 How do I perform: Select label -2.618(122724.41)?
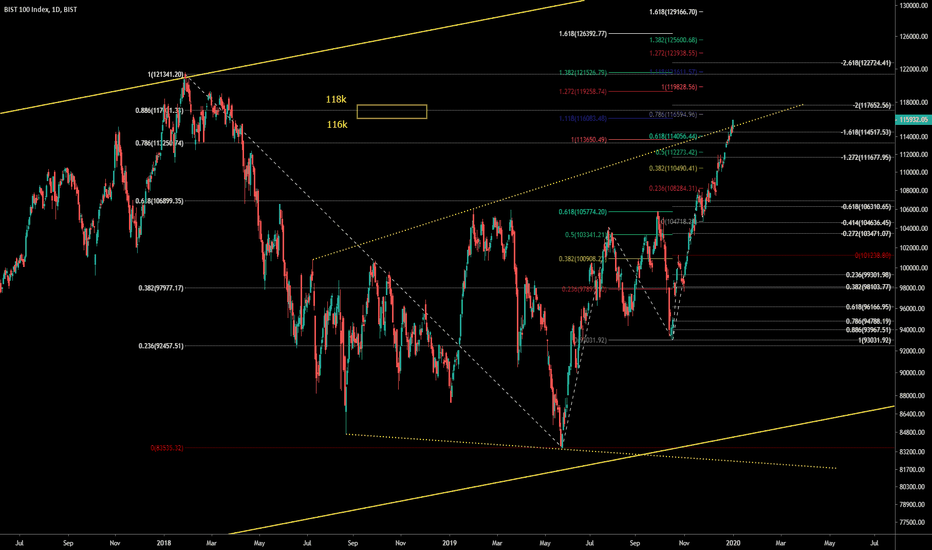867,62
